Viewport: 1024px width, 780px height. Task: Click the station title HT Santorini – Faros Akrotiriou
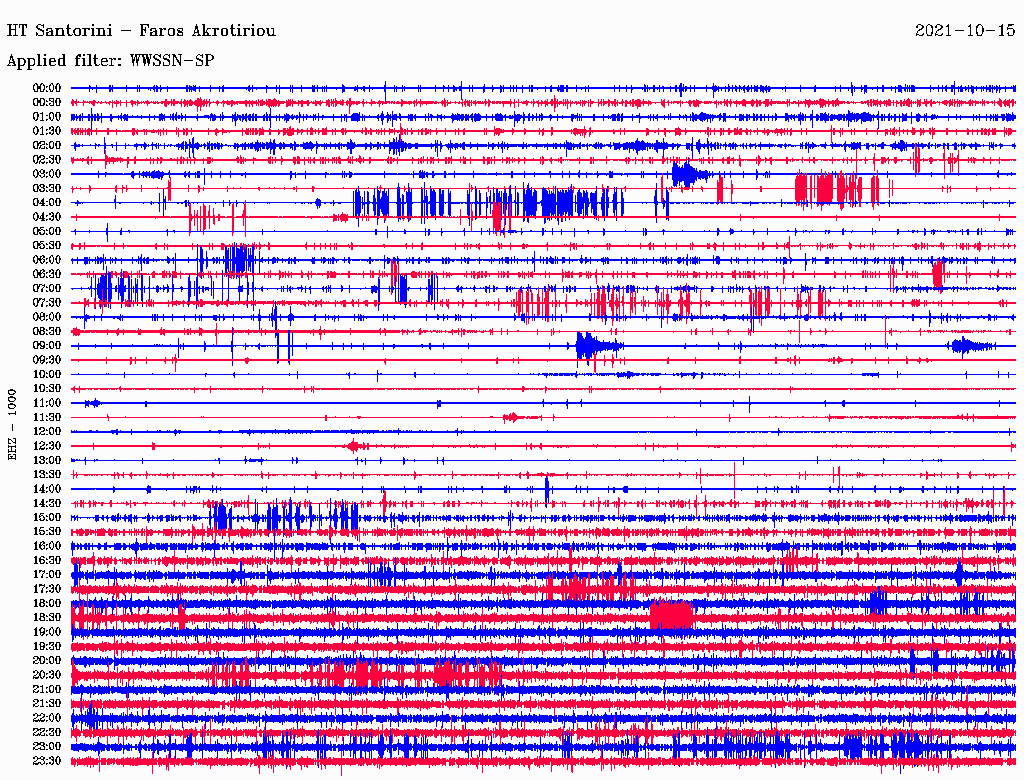pos(141,31)
